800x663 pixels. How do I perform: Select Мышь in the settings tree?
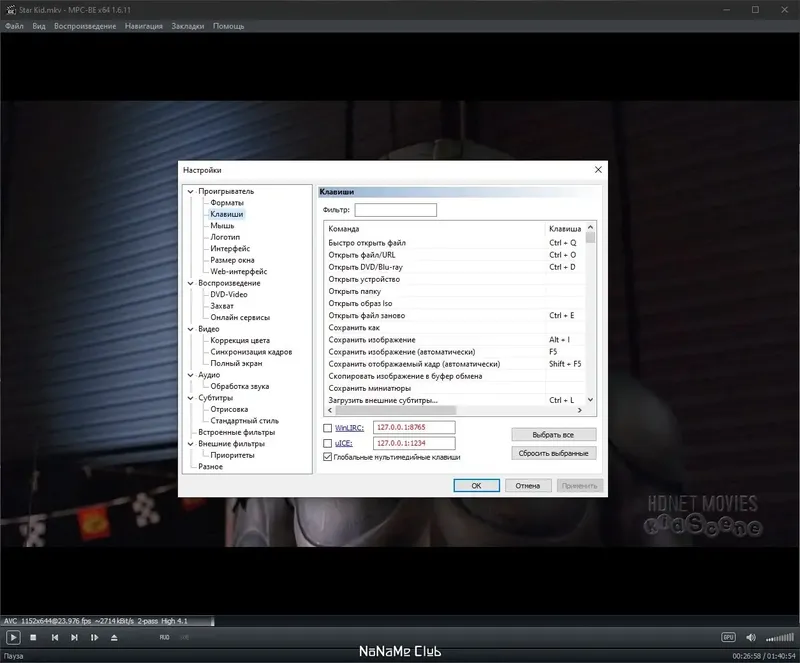click(222, 226)
